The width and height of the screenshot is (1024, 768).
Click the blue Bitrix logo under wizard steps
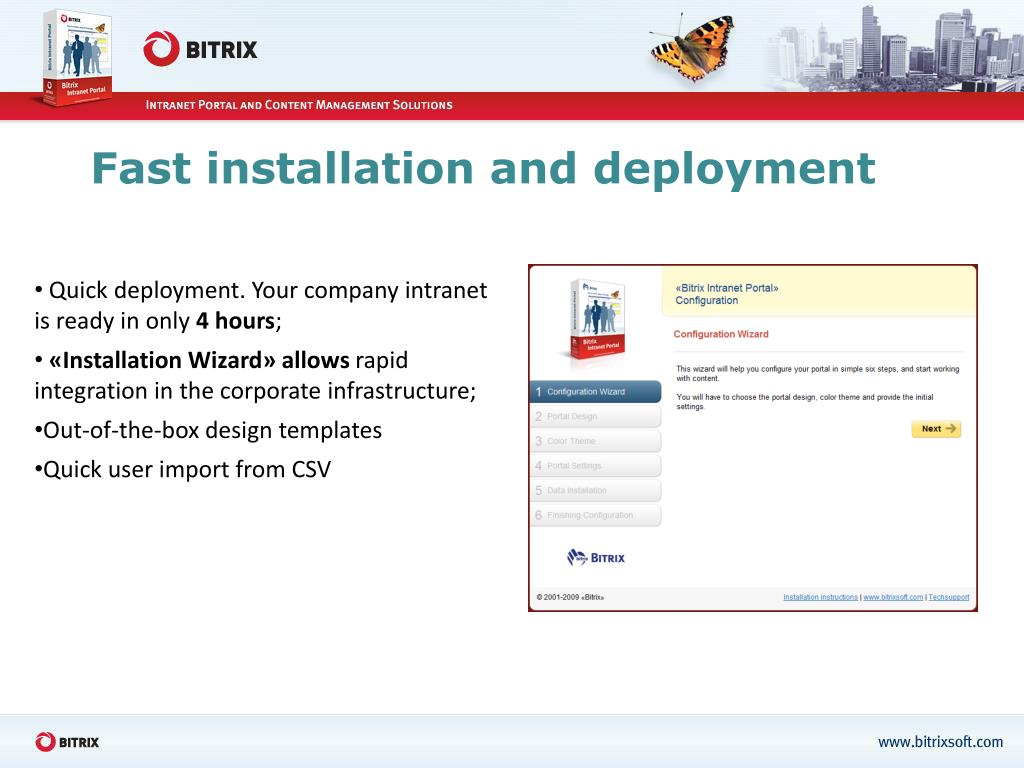pyautogui.click(x=596, y=558)
